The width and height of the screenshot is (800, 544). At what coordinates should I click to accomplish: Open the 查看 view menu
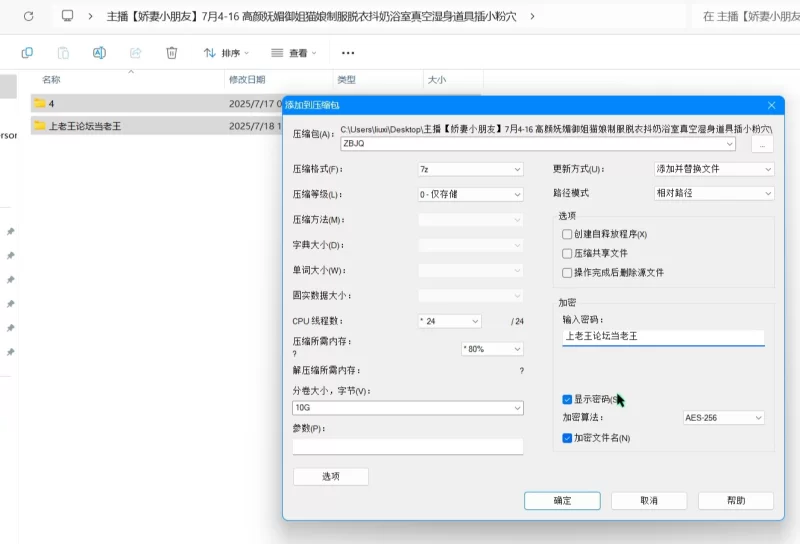coord(293,53)
